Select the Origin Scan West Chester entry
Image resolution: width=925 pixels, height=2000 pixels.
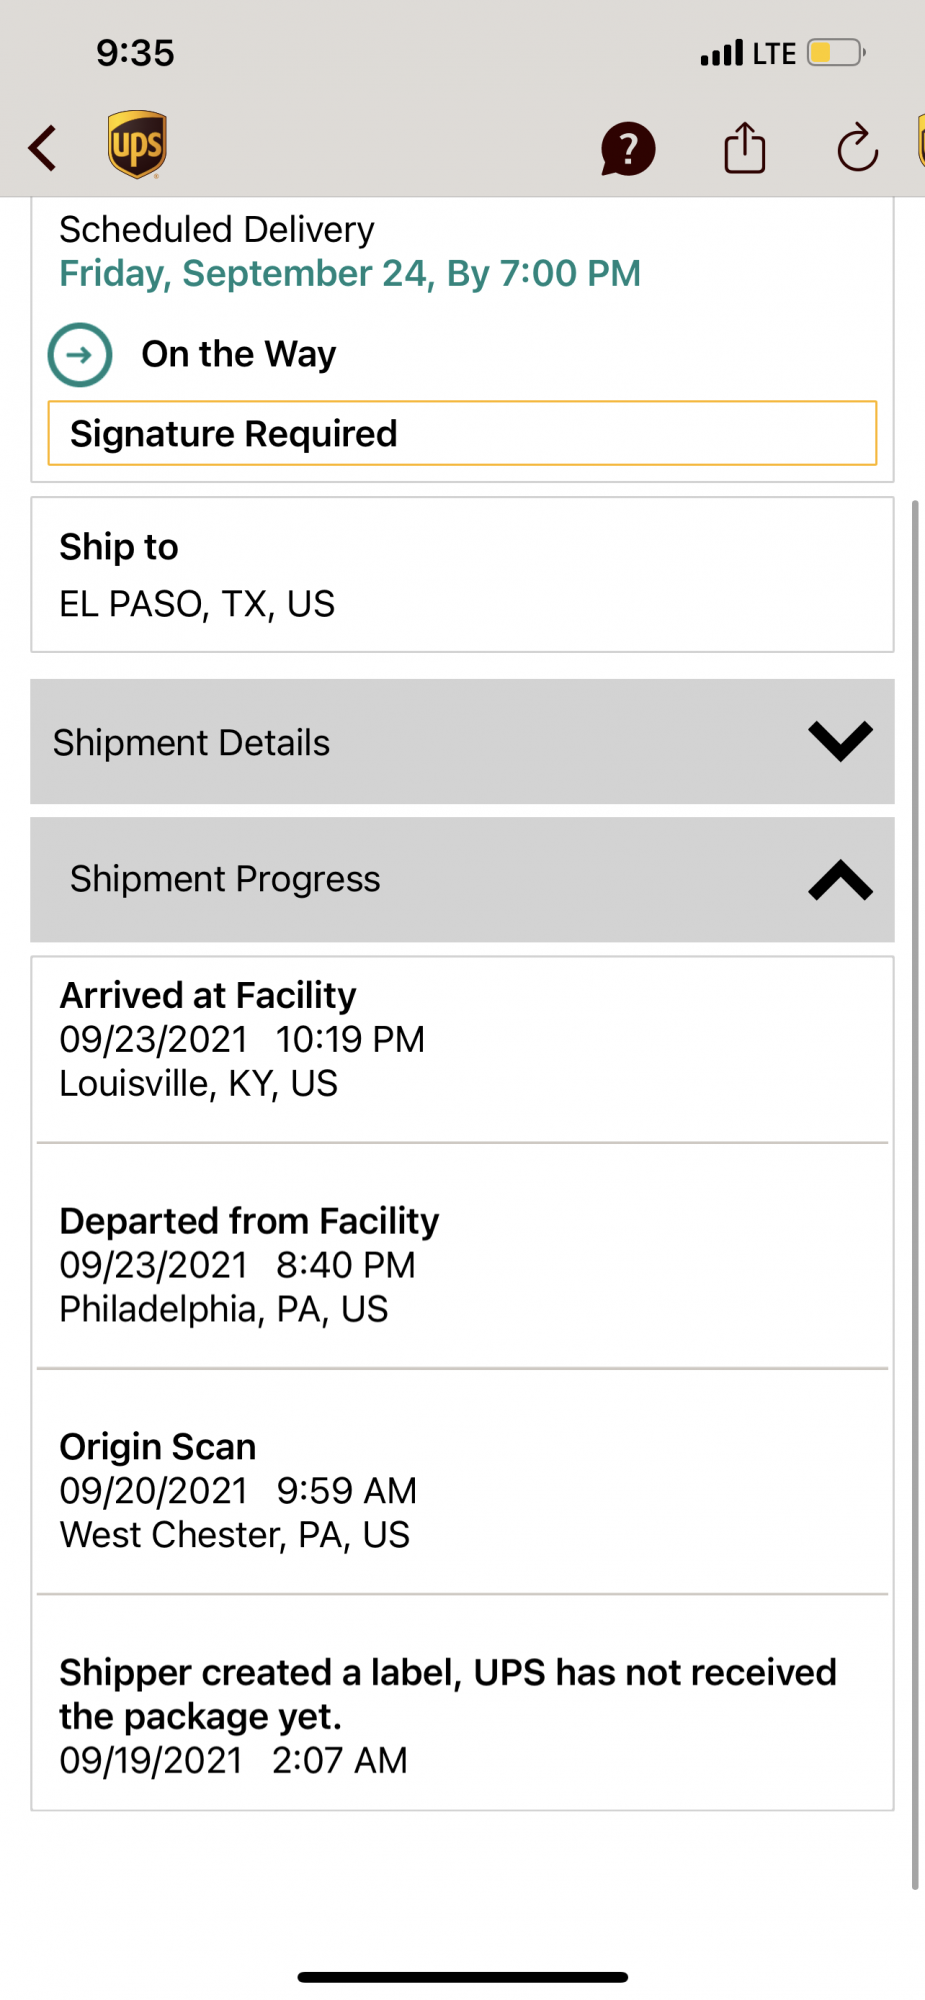pyautogui.click(x=462, y=1490)
